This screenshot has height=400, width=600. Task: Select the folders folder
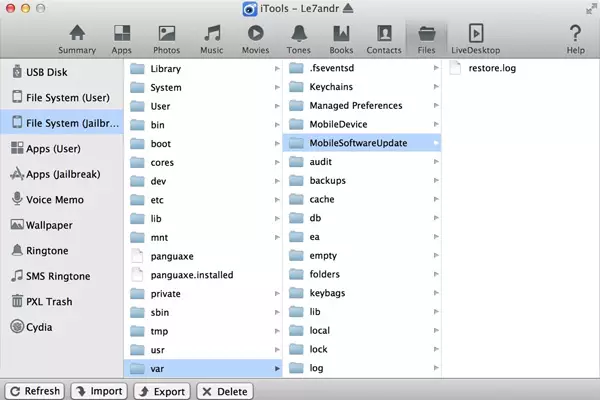[362, 274]
